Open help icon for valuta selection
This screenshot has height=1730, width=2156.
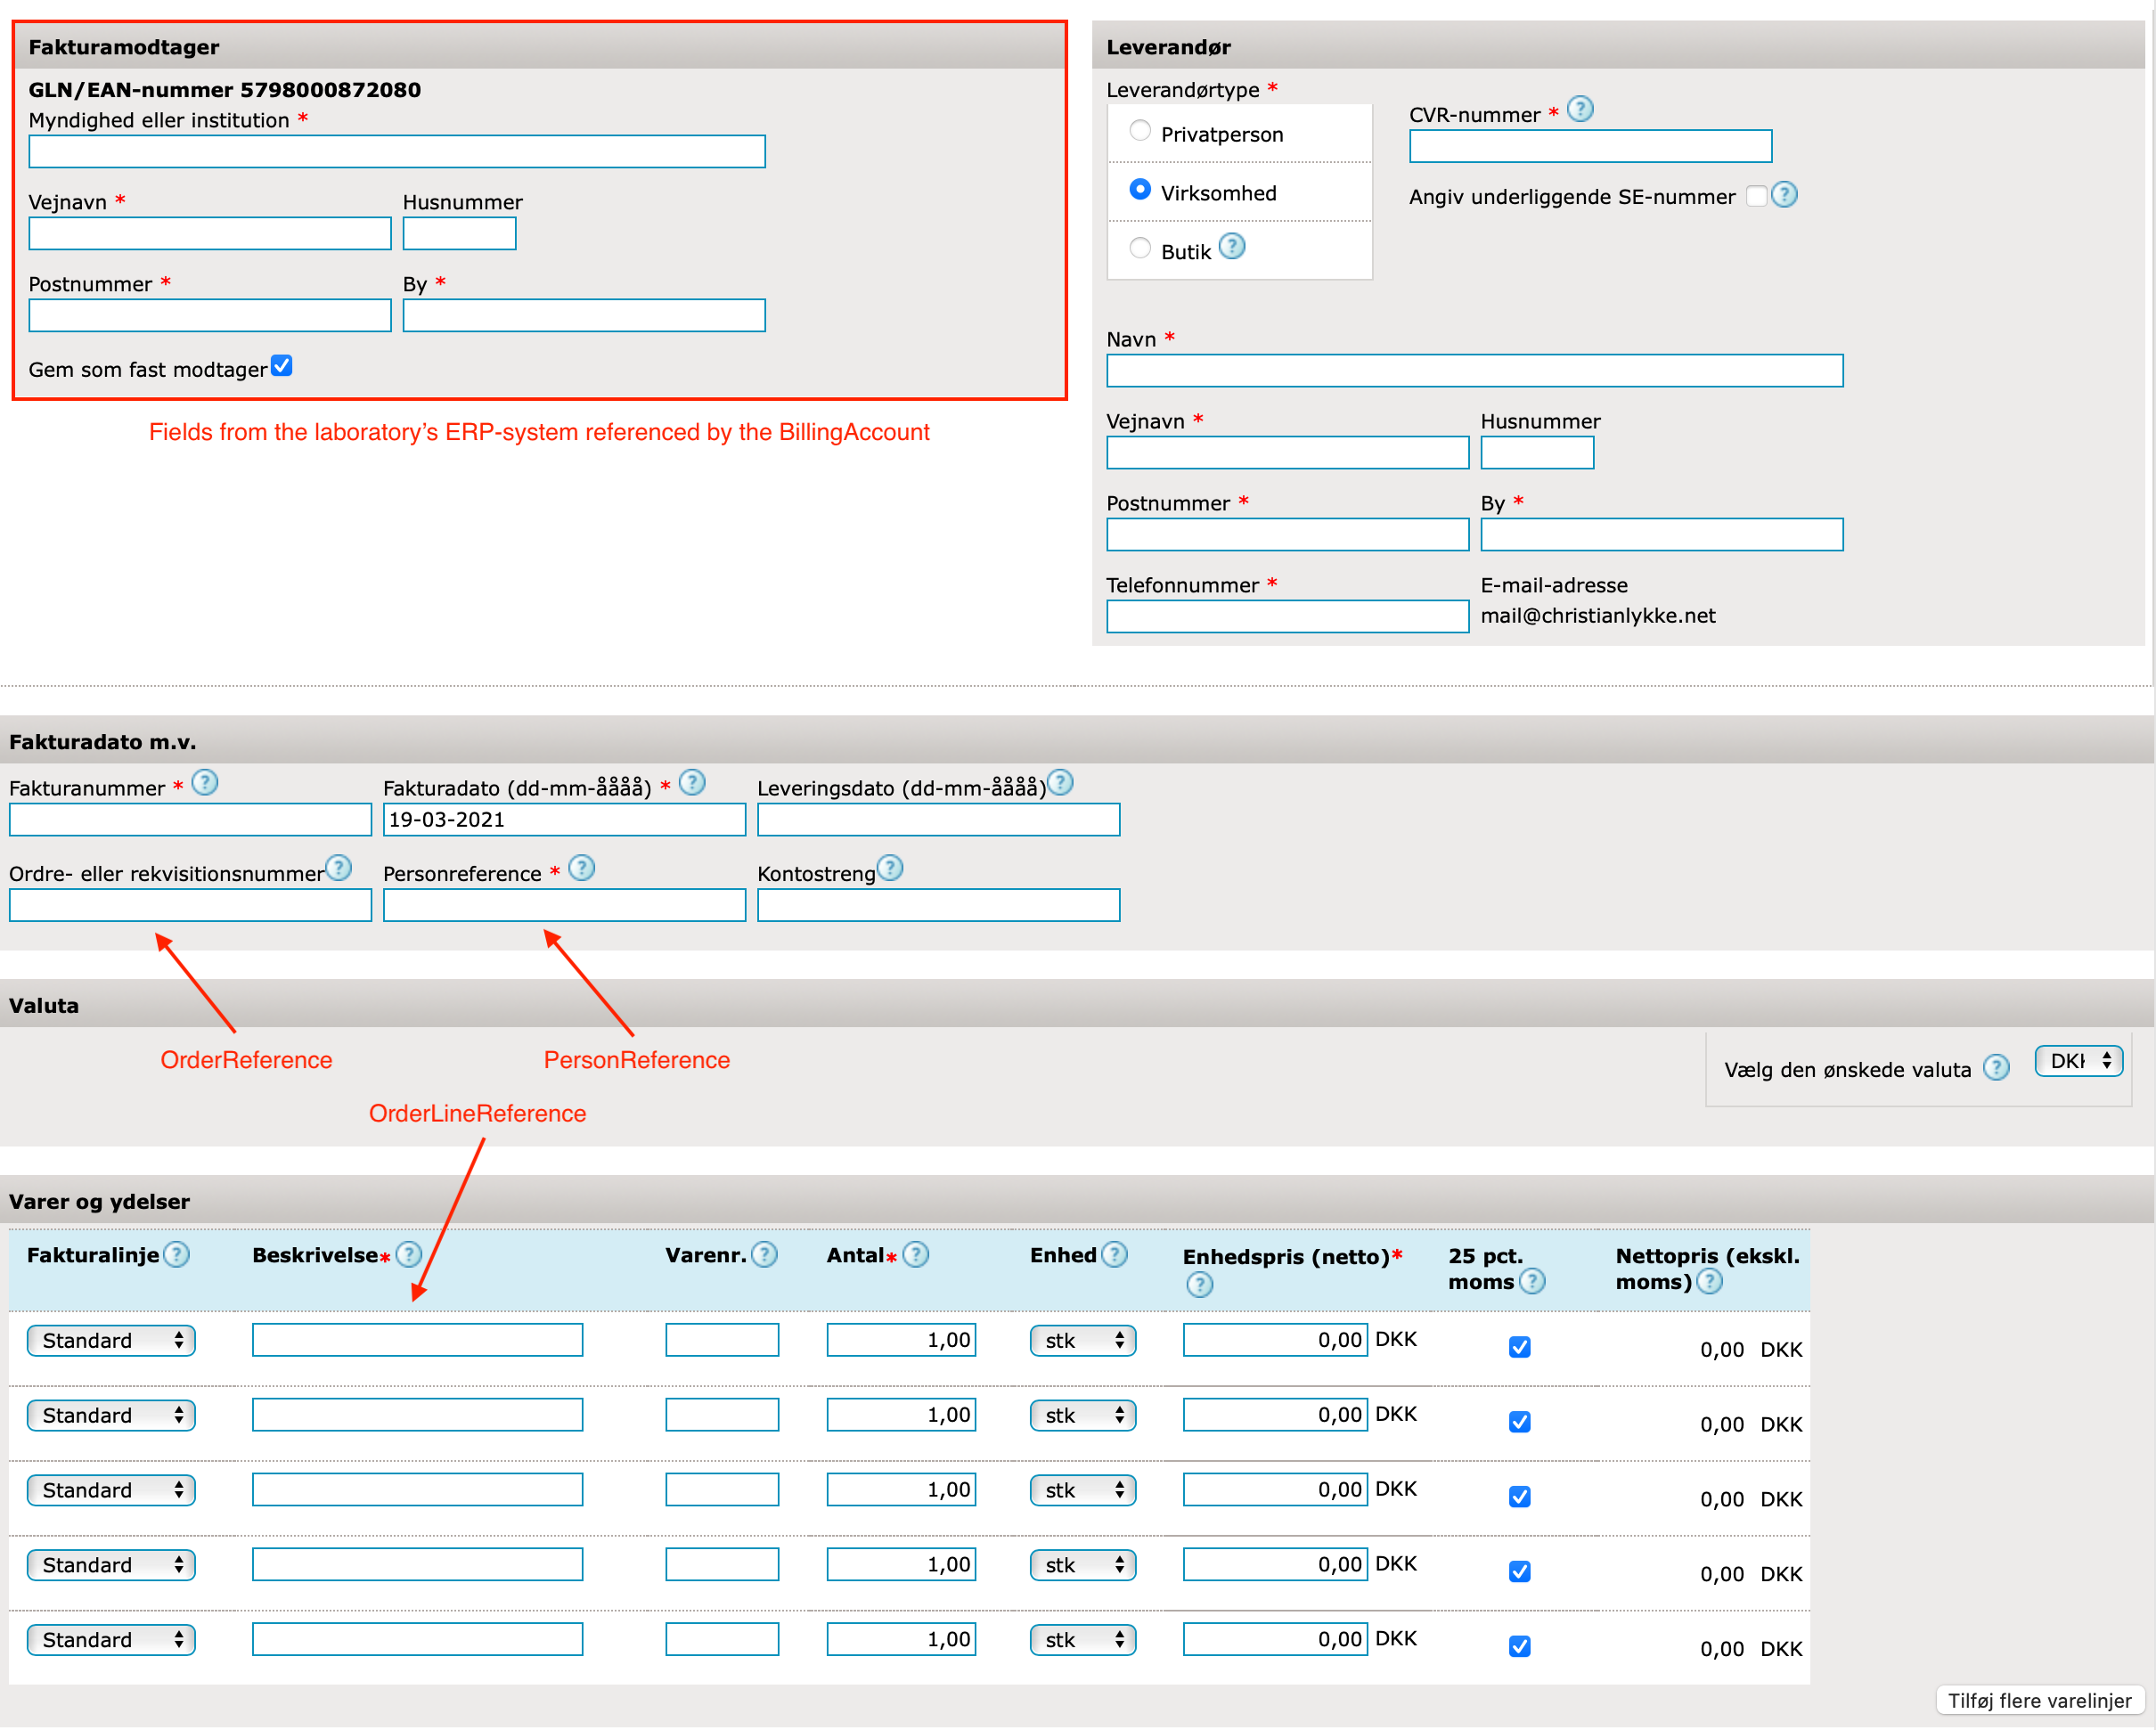(1997, 1068)
